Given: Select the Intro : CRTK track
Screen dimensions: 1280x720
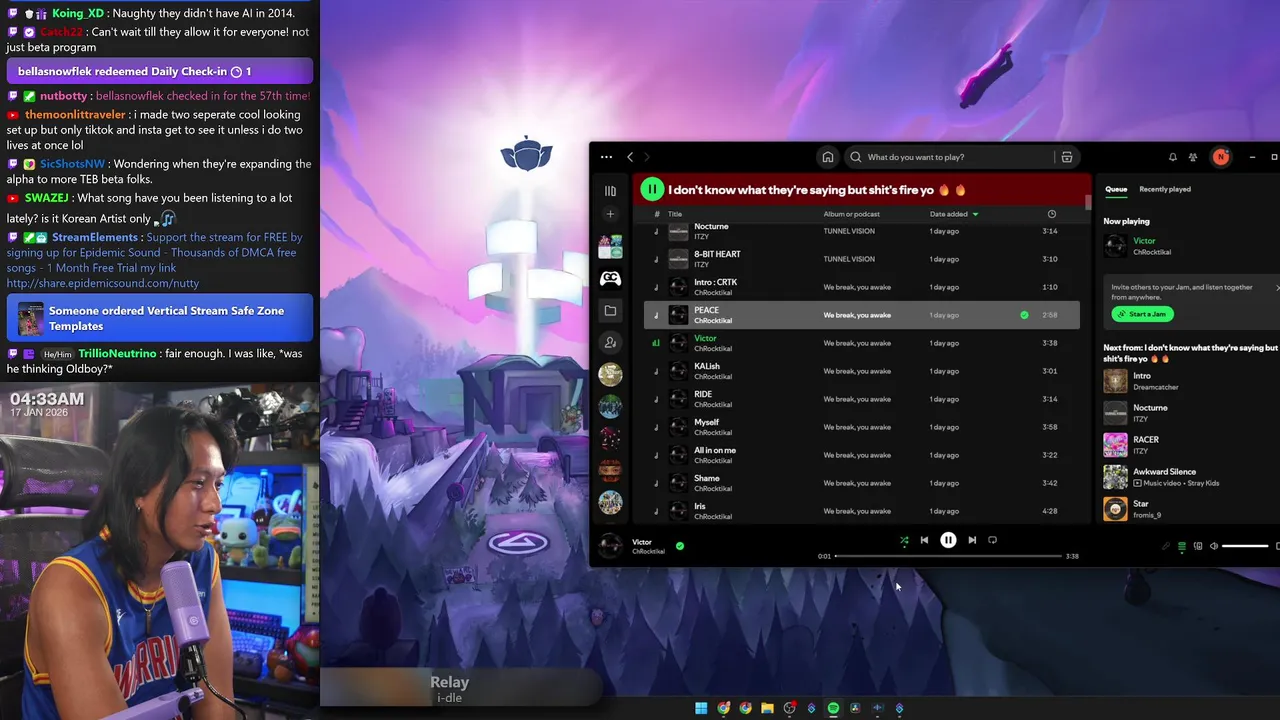Looking at the screenshot, I should 862,287.
